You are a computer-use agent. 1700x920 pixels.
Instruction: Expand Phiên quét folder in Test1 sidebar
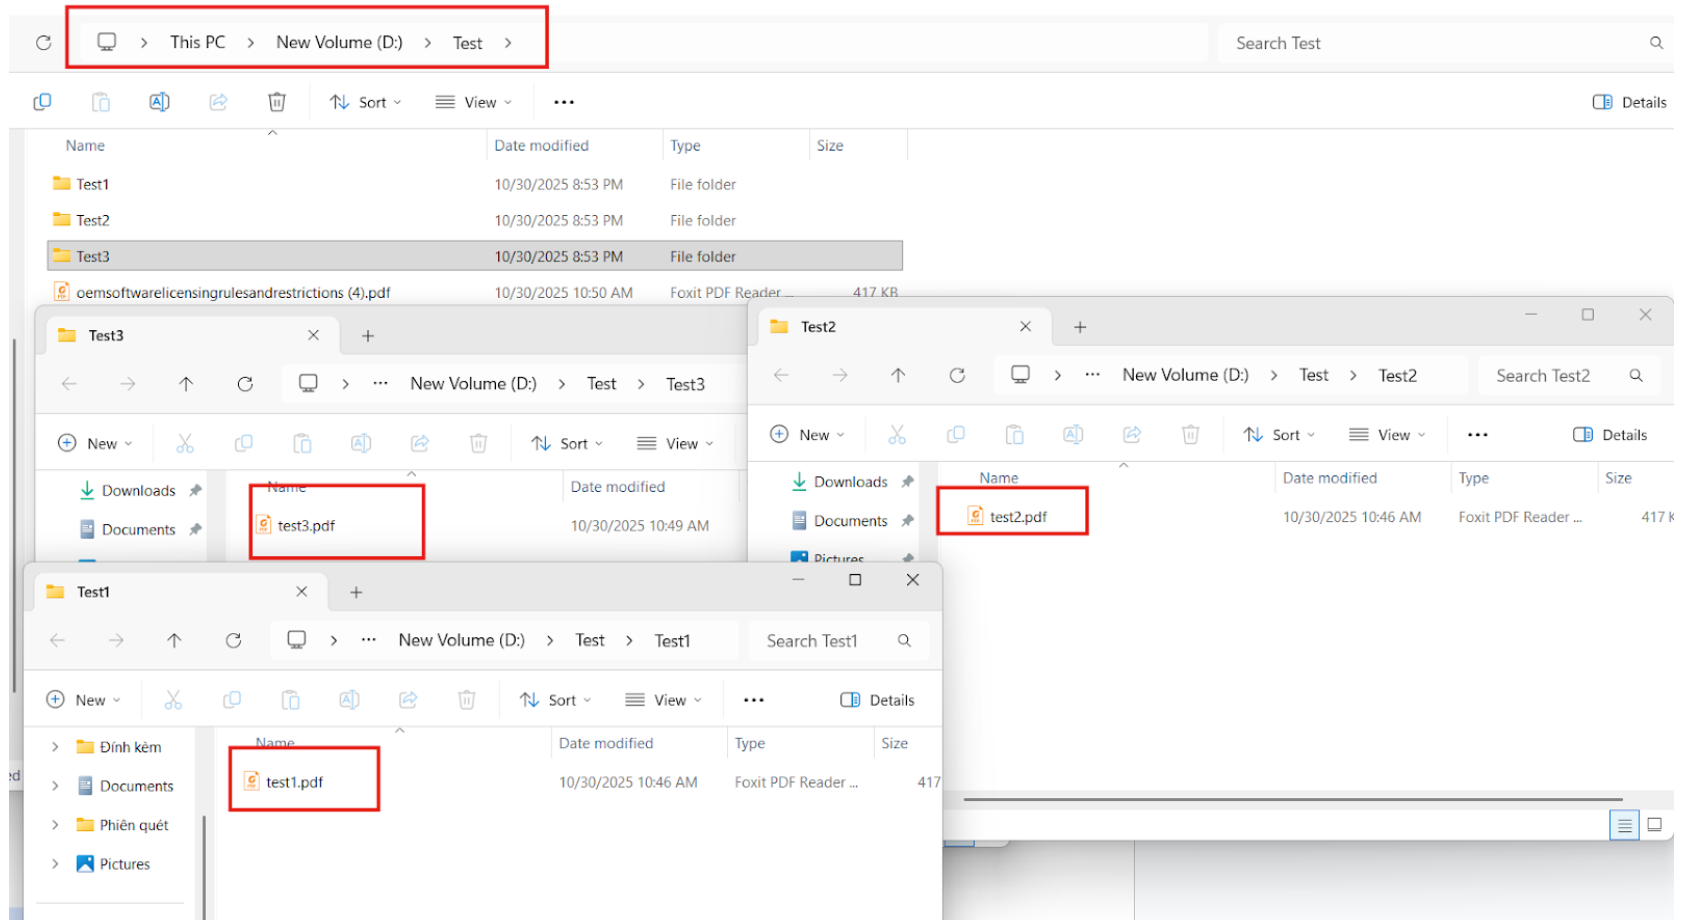55,825
